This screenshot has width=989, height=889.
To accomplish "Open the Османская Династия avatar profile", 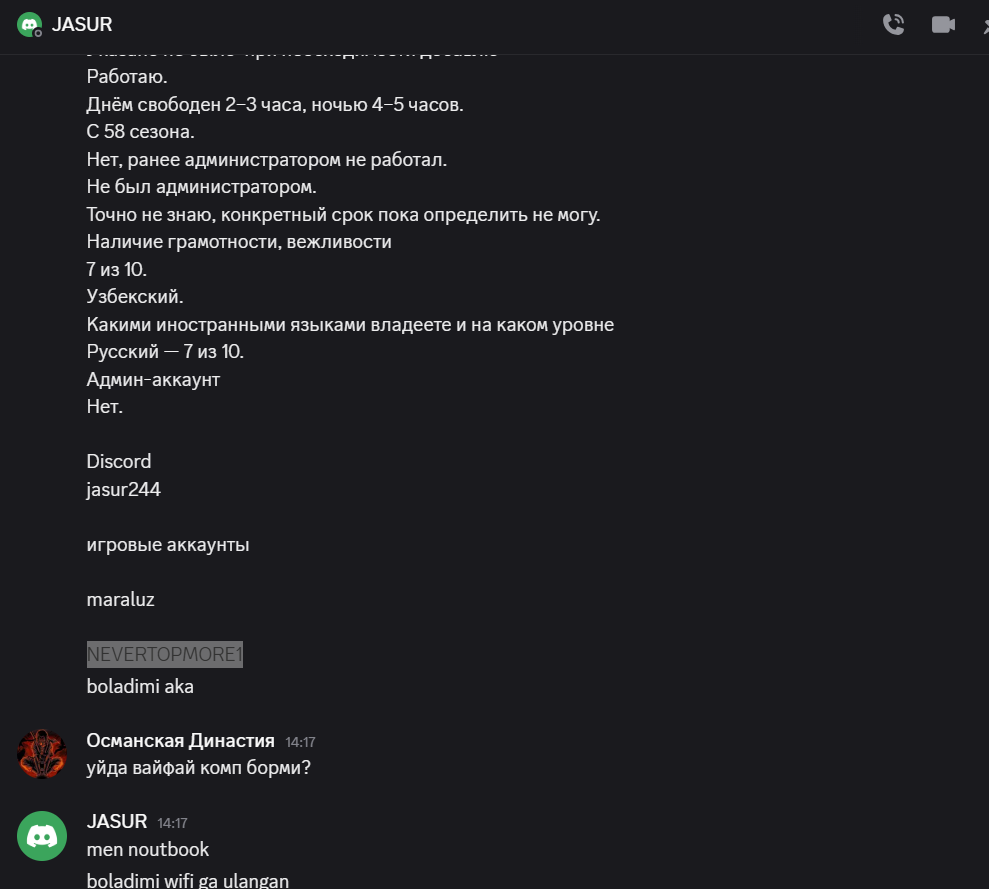I will [x=42, y=754].
